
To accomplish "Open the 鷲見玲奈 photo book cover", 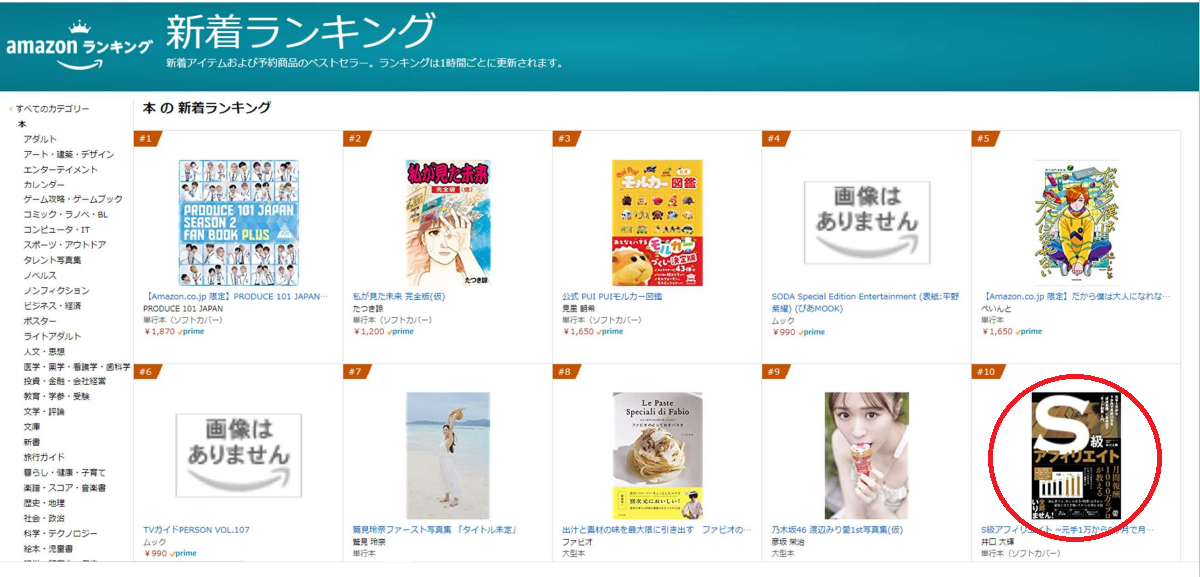I will (448, 455).
